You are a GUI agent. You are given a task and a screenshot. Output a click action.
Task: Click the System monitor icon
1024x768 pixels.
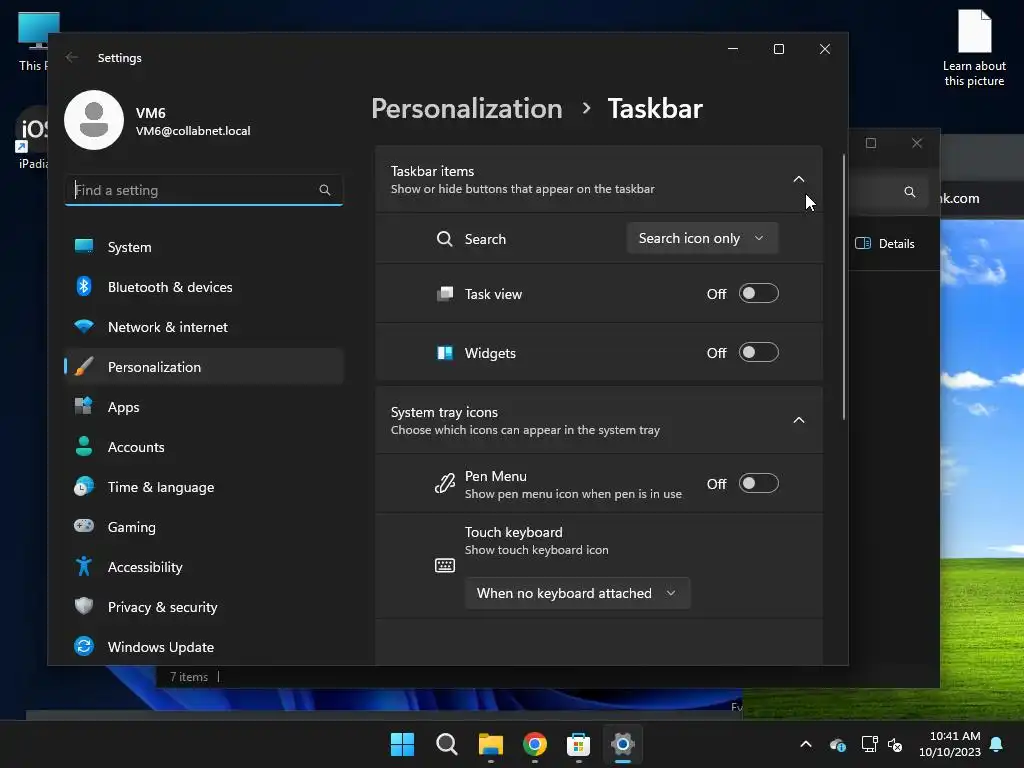(x=84, y=246)
